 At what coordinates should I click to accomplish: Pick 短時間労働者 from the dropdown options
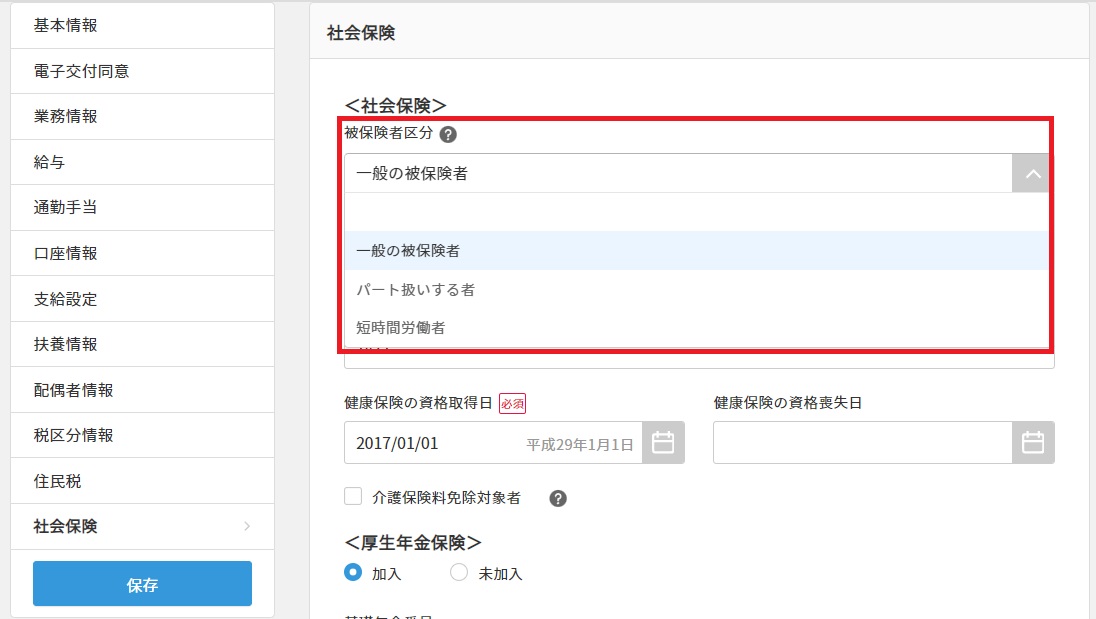point(399,327)
